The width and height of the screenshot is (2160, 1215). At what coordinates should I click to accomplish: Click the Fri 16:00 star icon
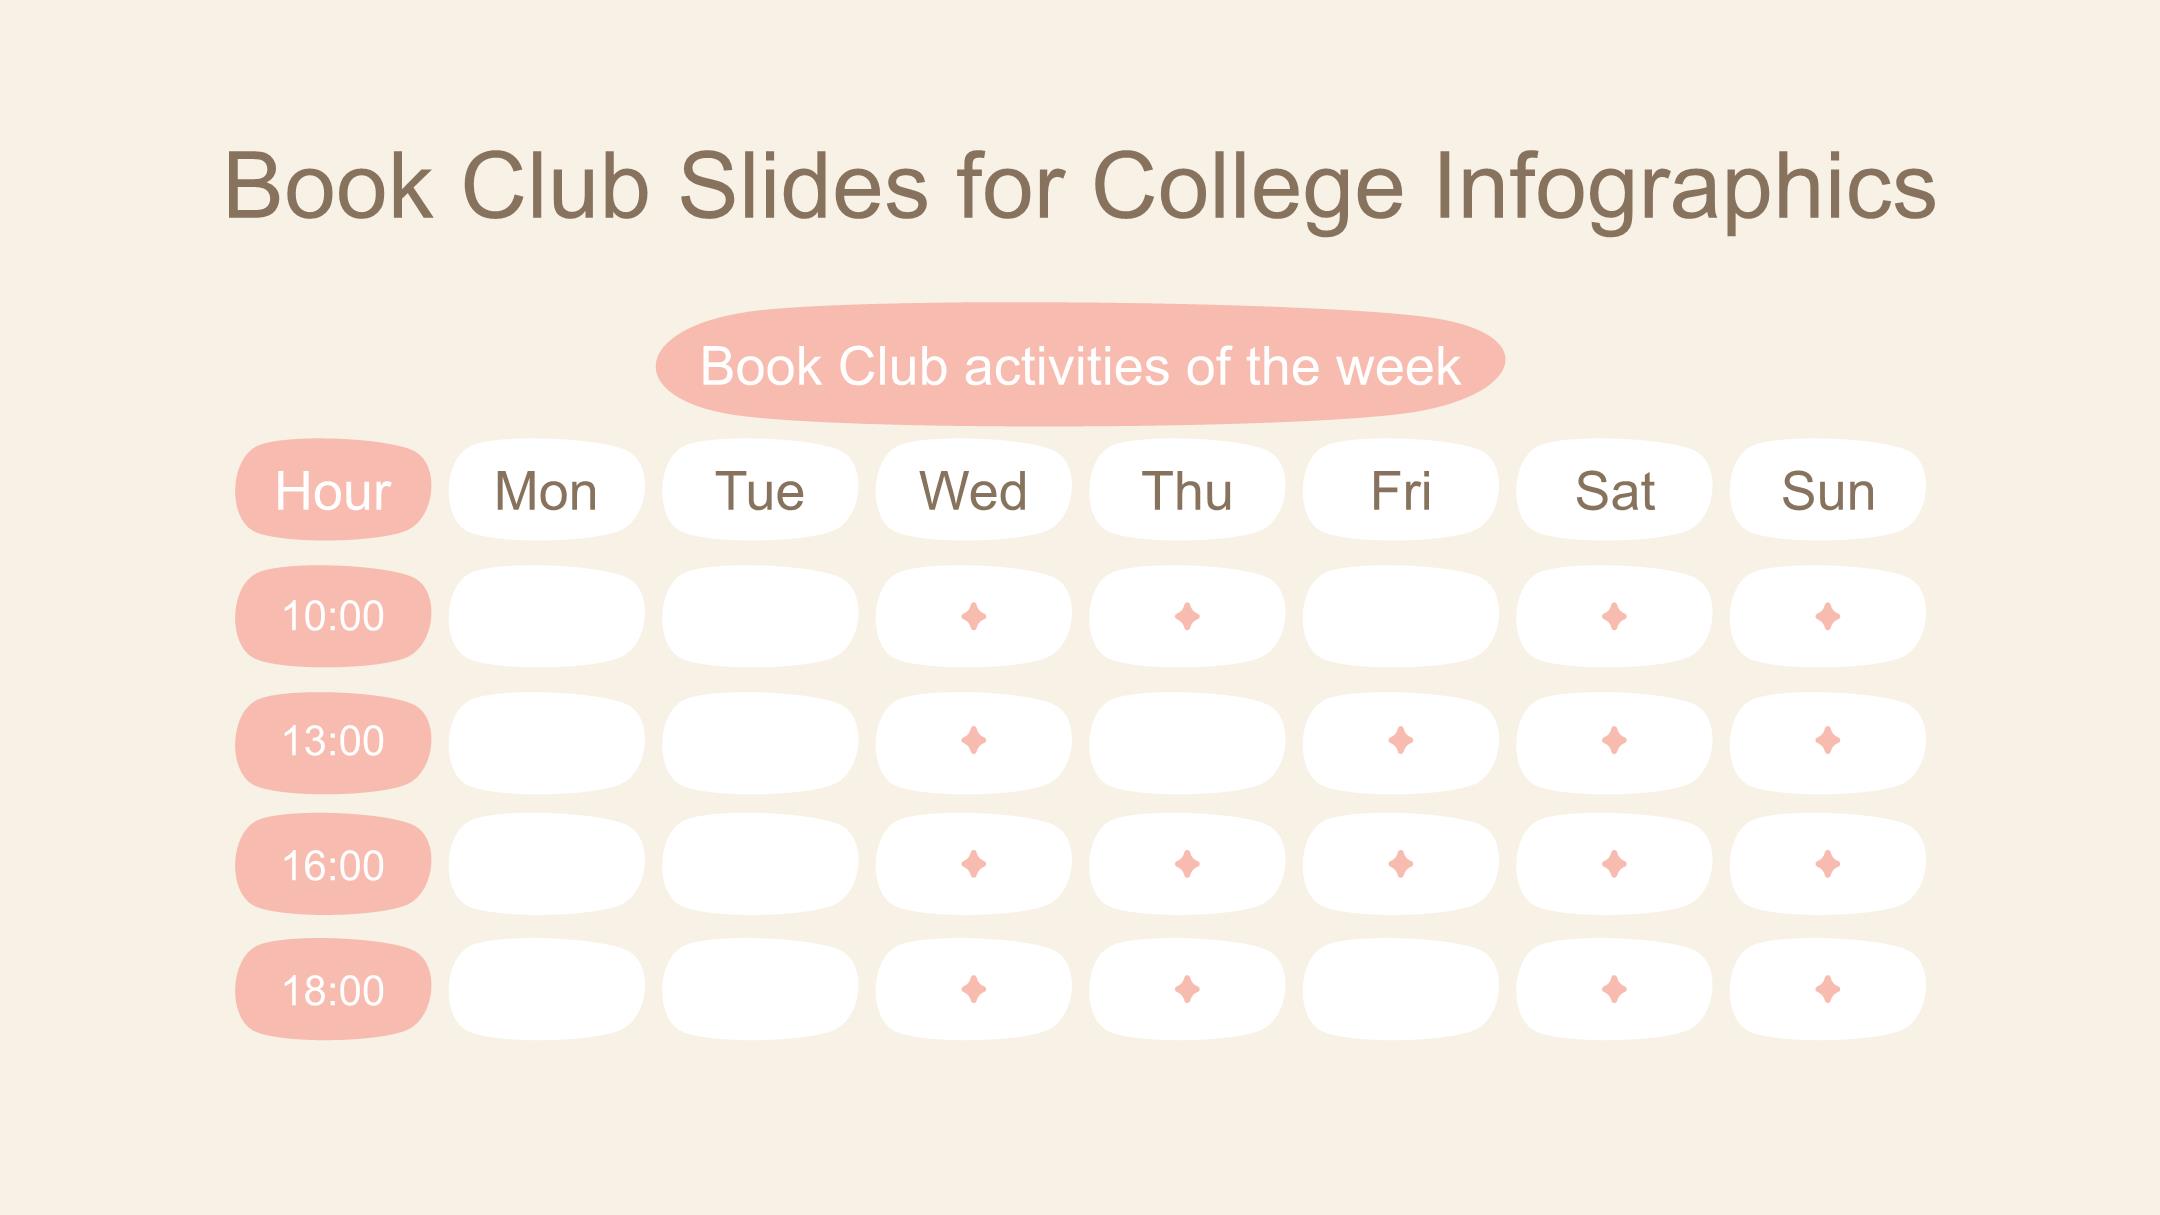pyautogui.click(x=1401, y=864)
